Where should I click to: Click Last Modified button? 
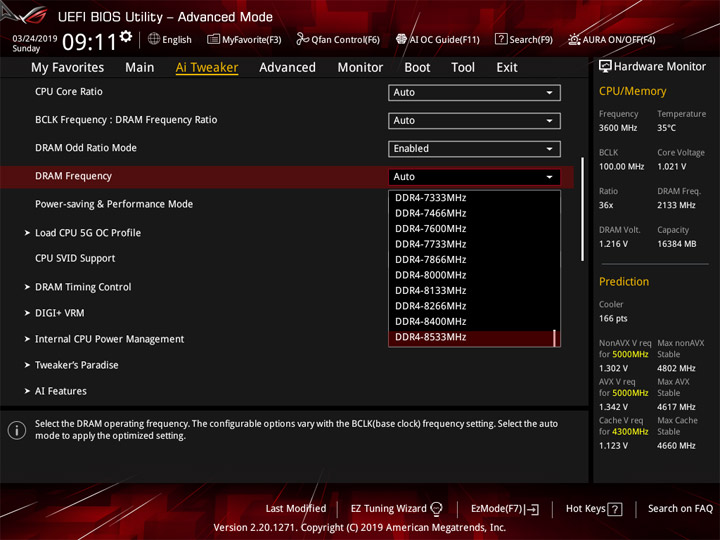(x=296, y=509)
